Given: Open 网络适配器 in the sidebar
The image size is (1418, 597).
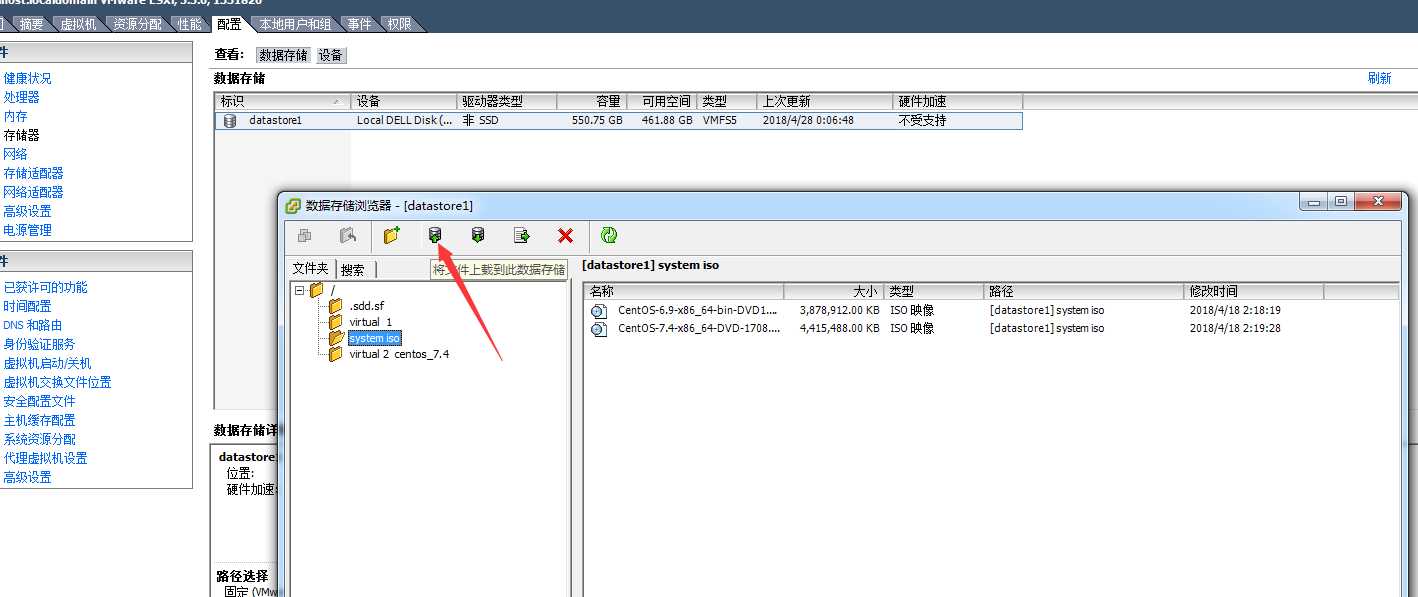Looking at the screenshot, I should pos(33,192).
